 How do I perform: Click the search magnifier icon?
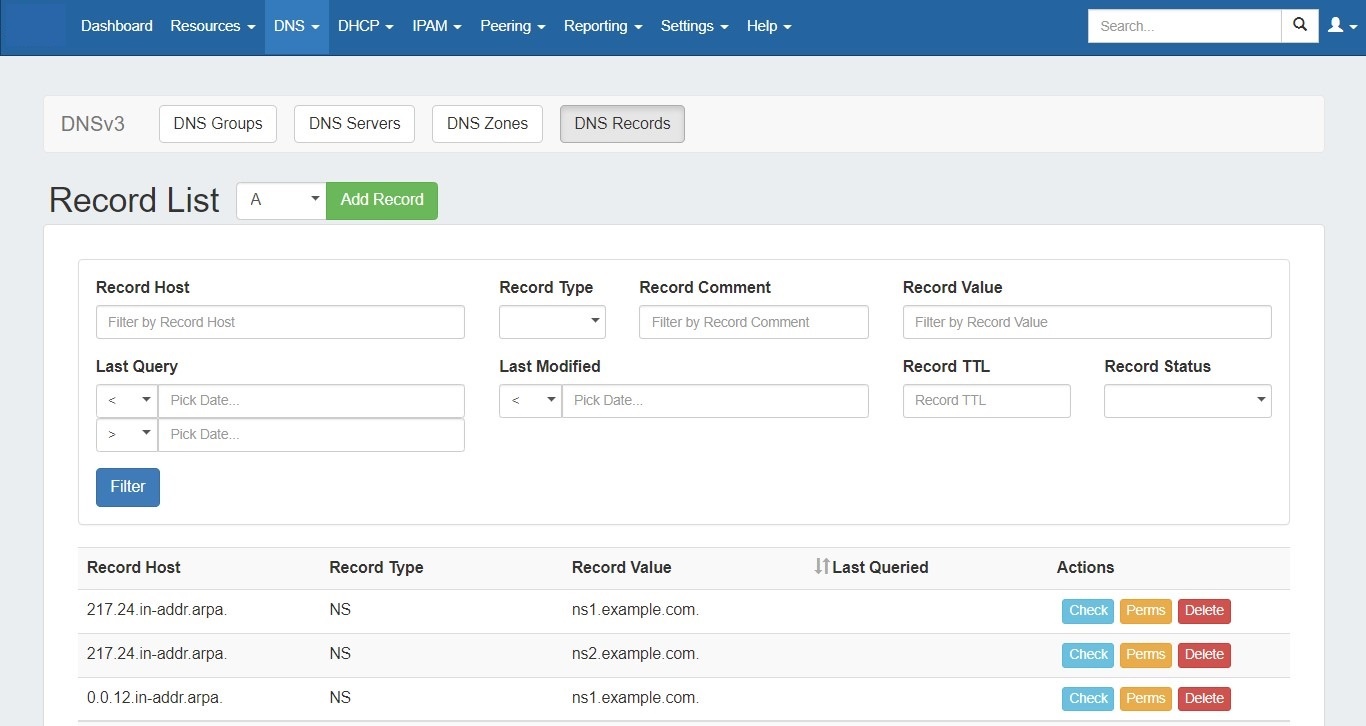click(1299, 26)
